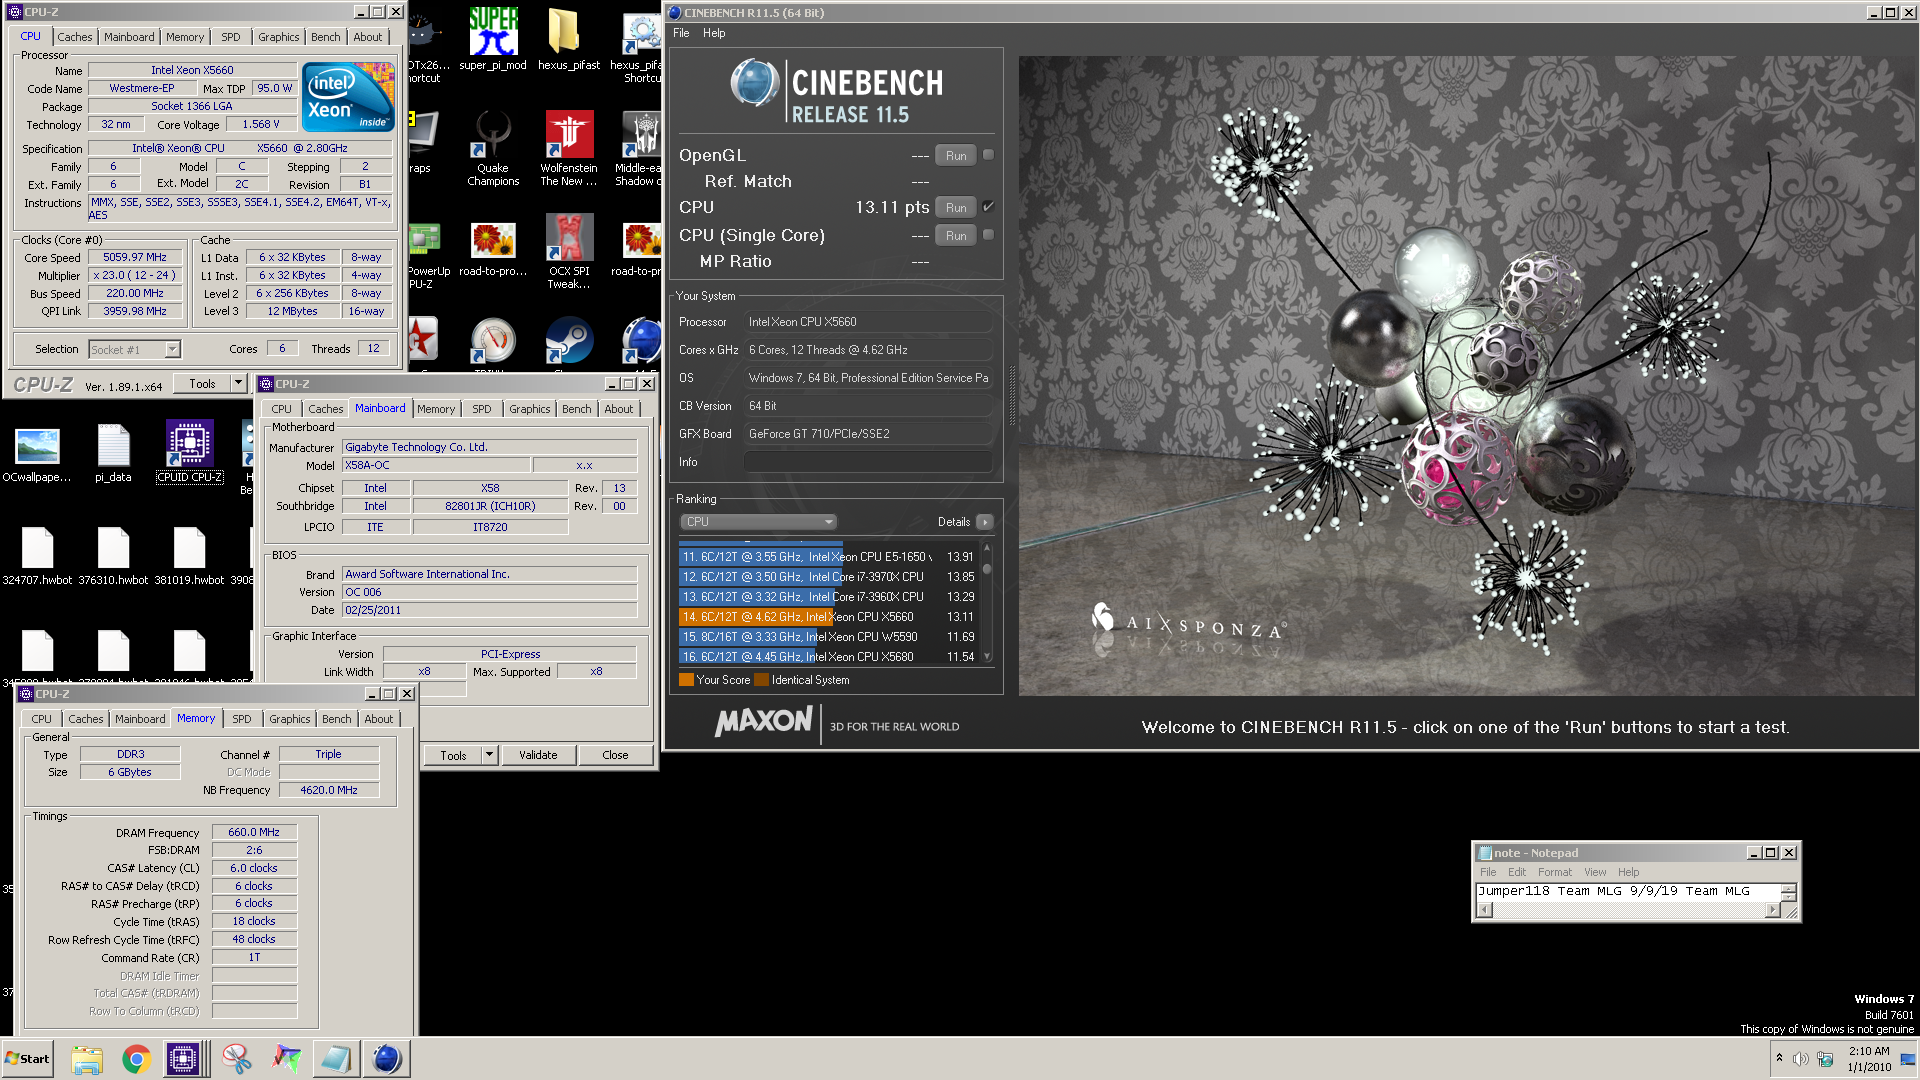
Task: Open the hexus_pifast folder icon
Action: (x=568, y=40)
